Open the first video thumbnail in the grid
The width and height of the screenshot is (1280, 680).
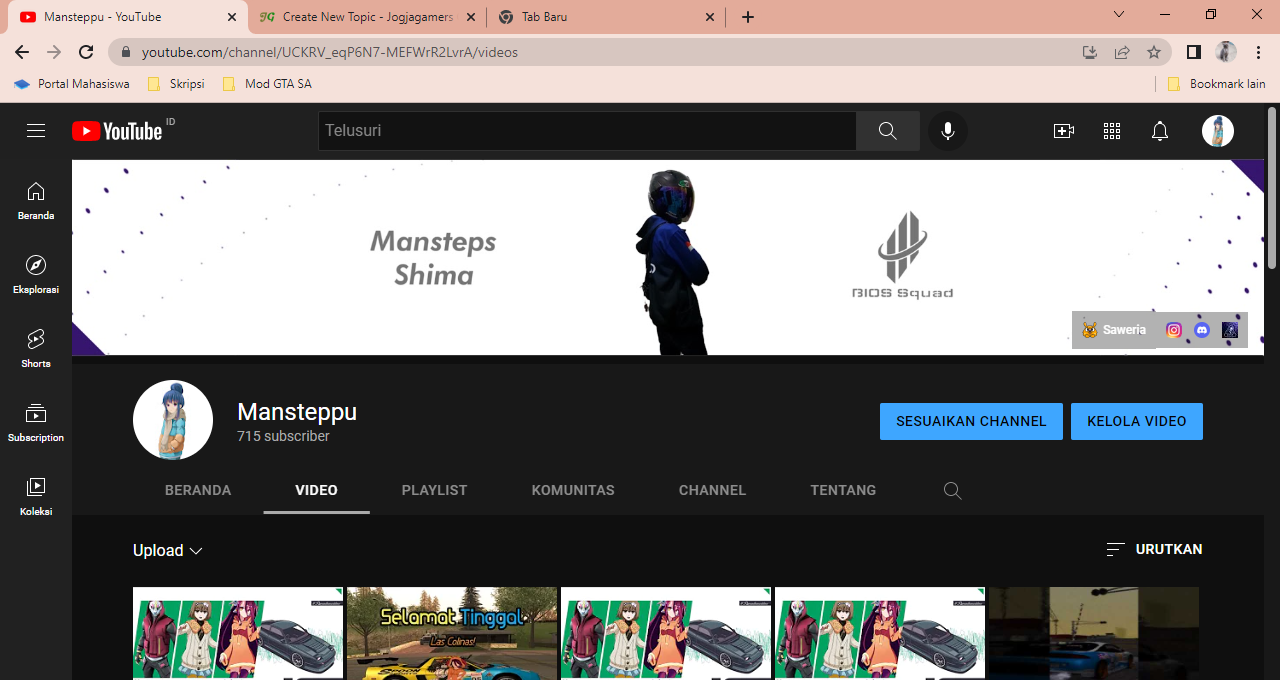coord(238,634)
